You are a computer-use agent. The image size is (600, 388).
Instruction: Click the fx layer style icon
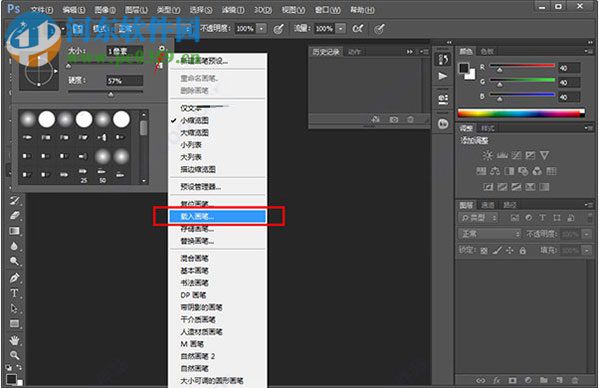pos(497,380)
